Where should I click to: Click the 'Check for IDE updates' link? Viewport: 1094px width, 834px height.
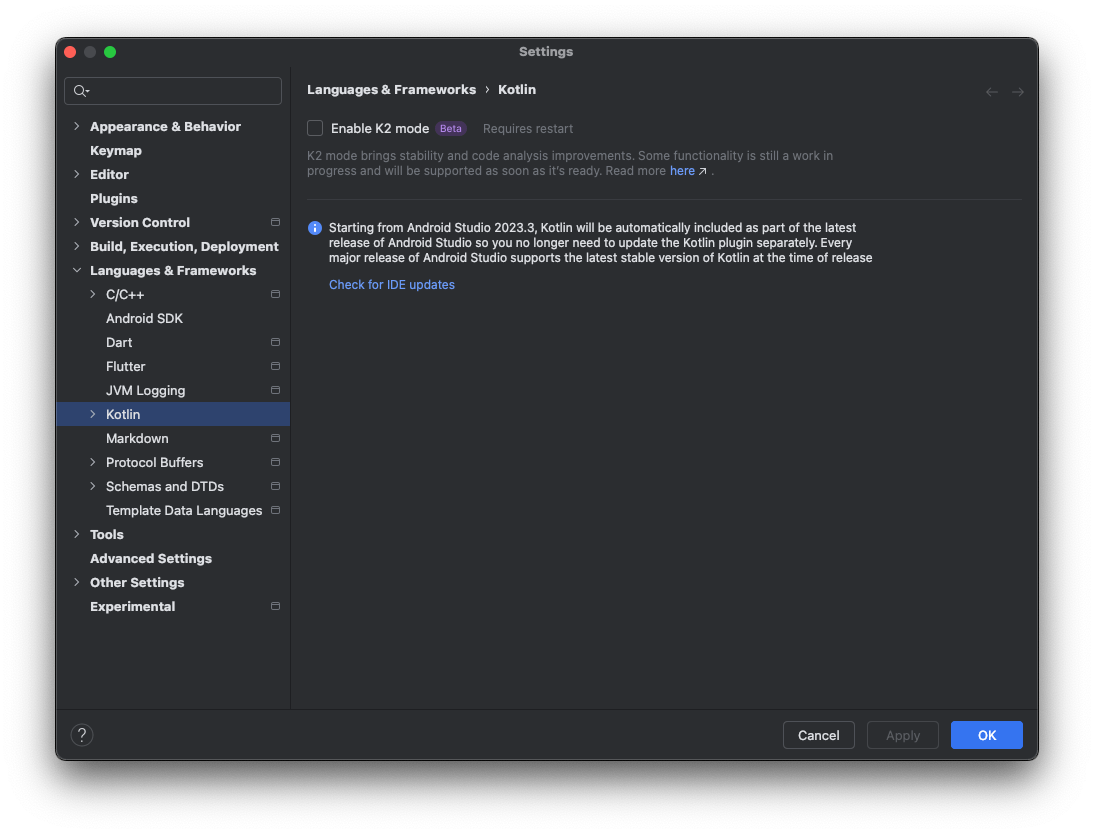pos(391,285)
